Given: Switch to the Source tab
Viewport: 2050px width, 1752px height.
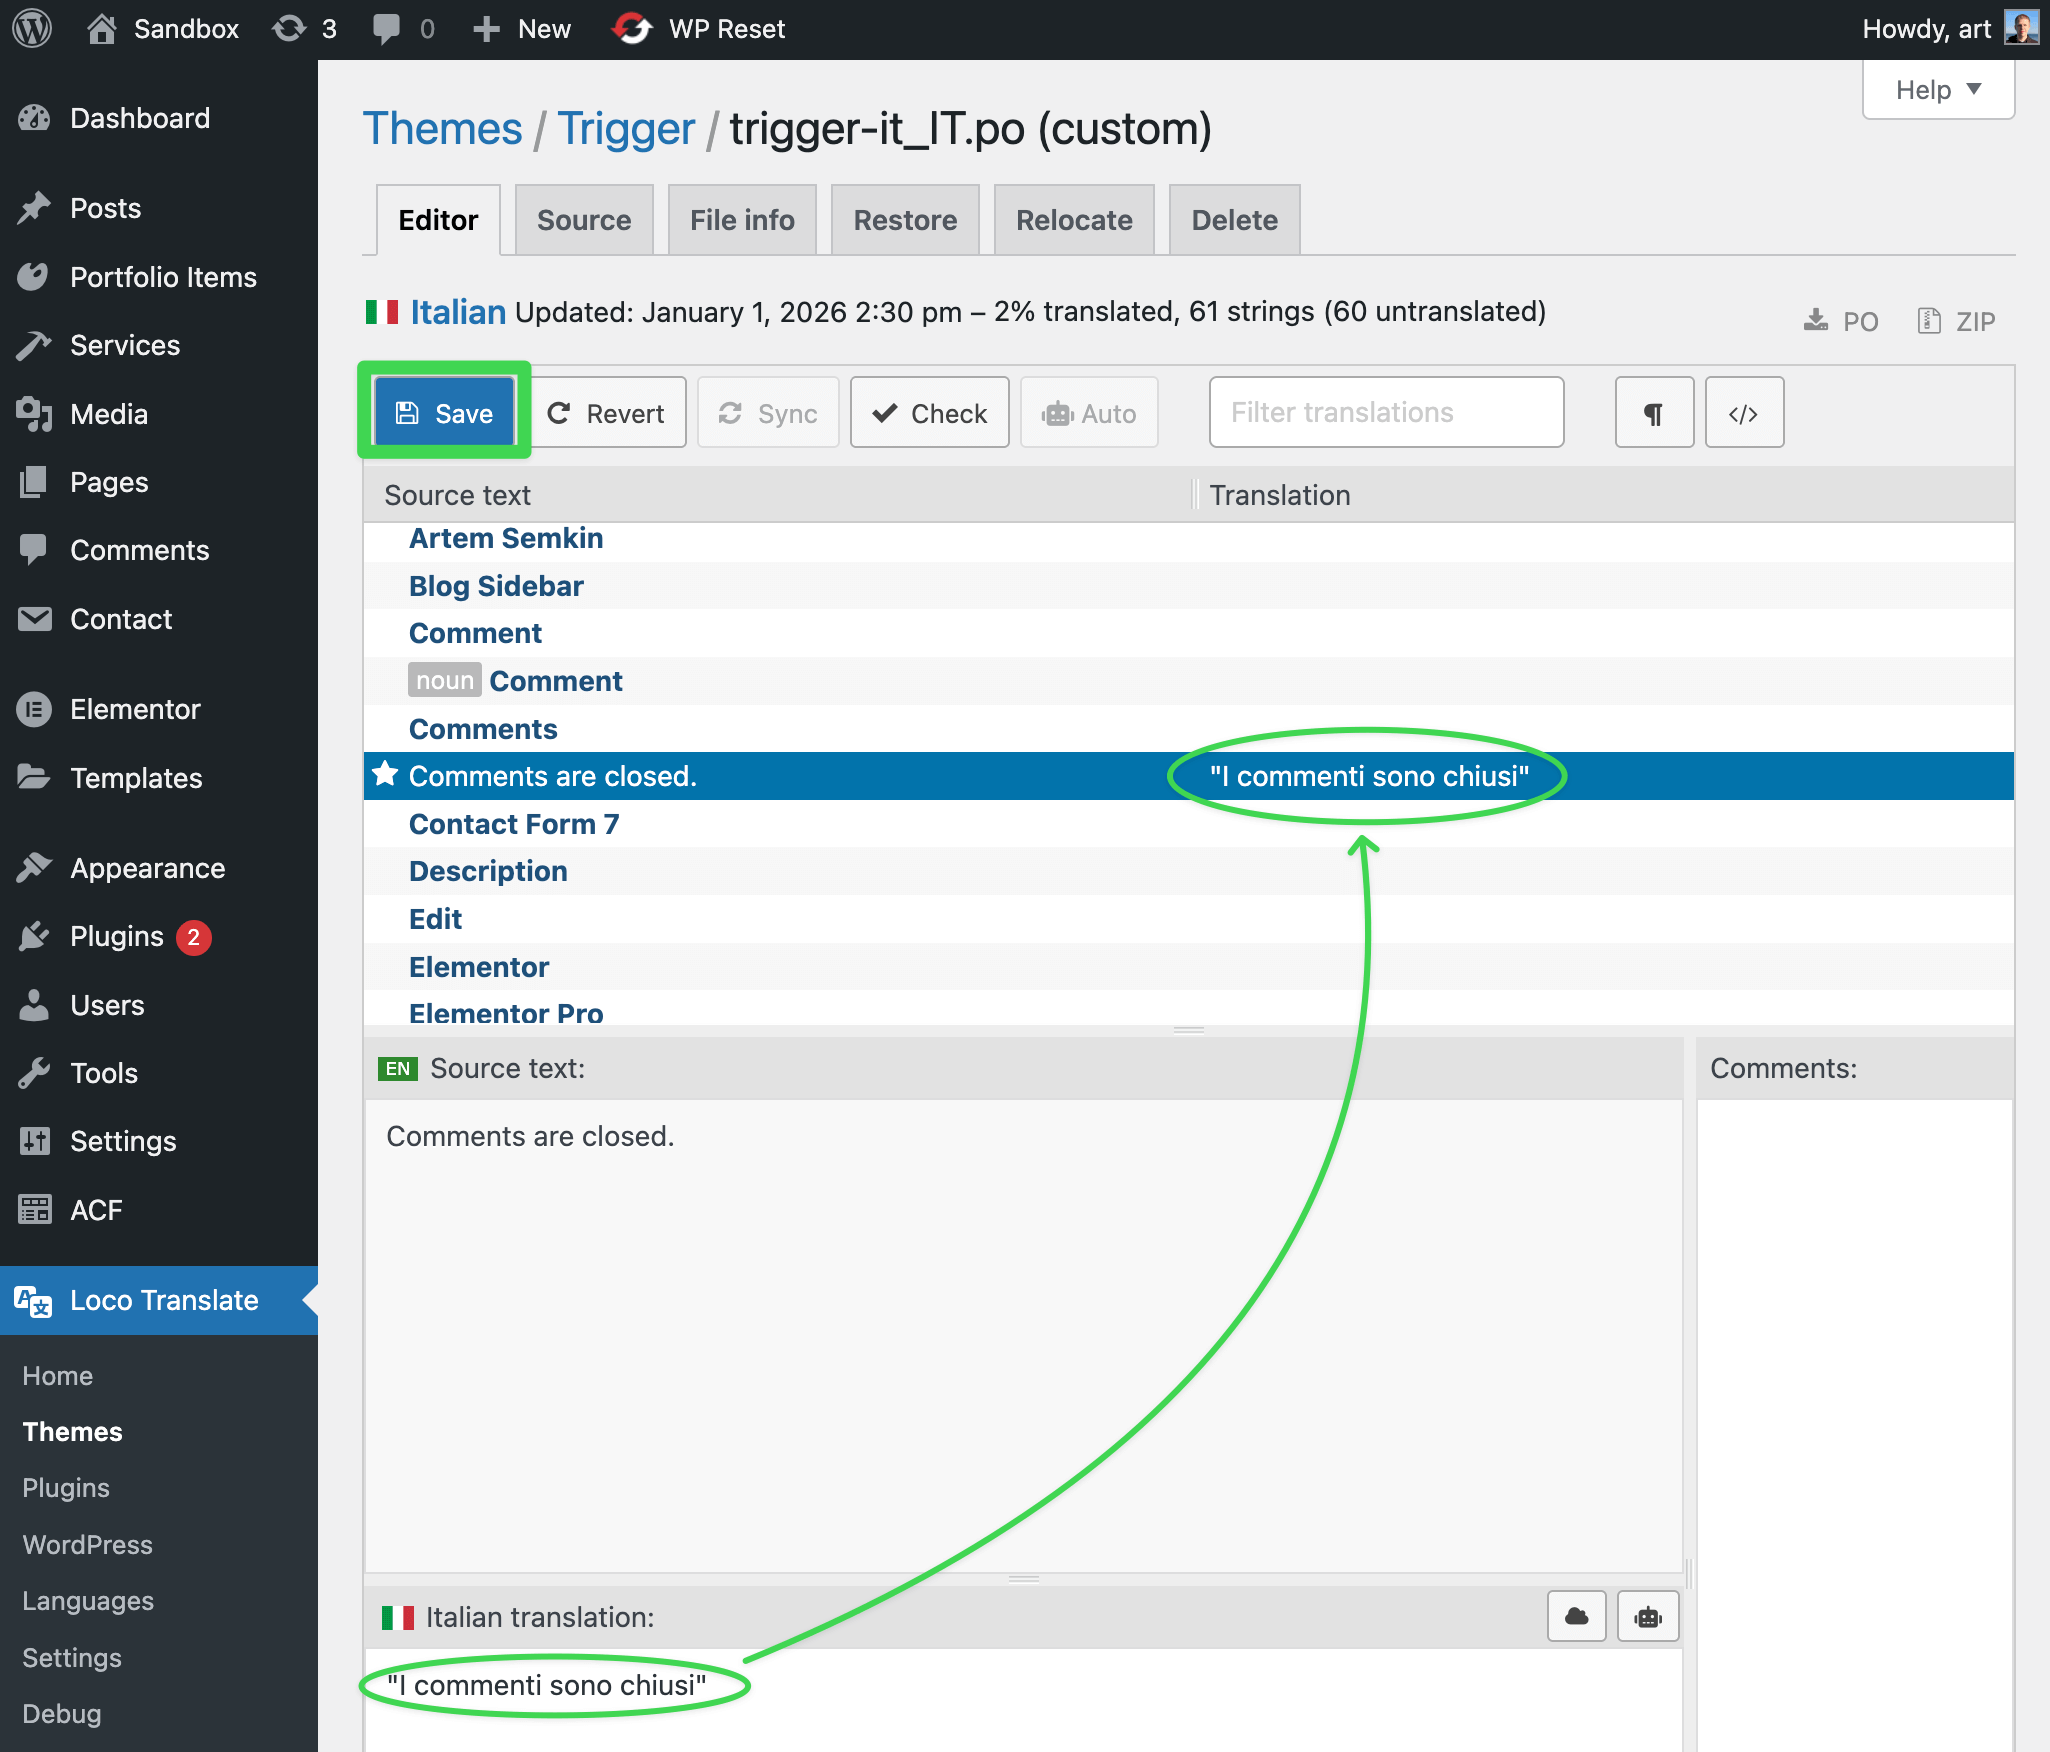Looking at the screenshot, I should click(584, 220).
